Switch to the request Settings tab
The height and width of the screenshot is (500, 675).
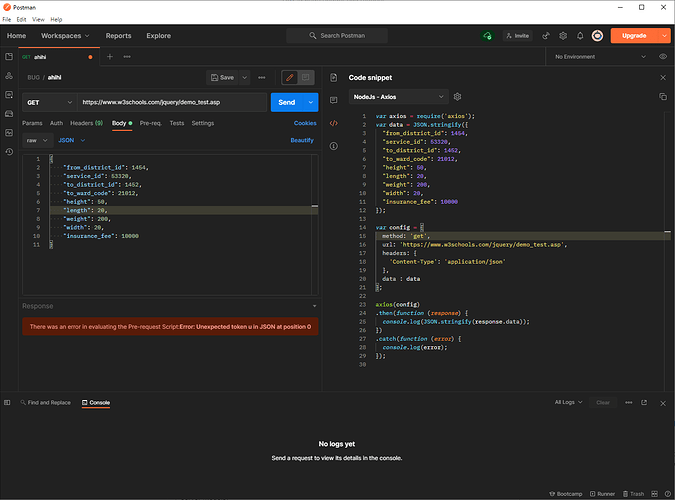click(203, 123)
